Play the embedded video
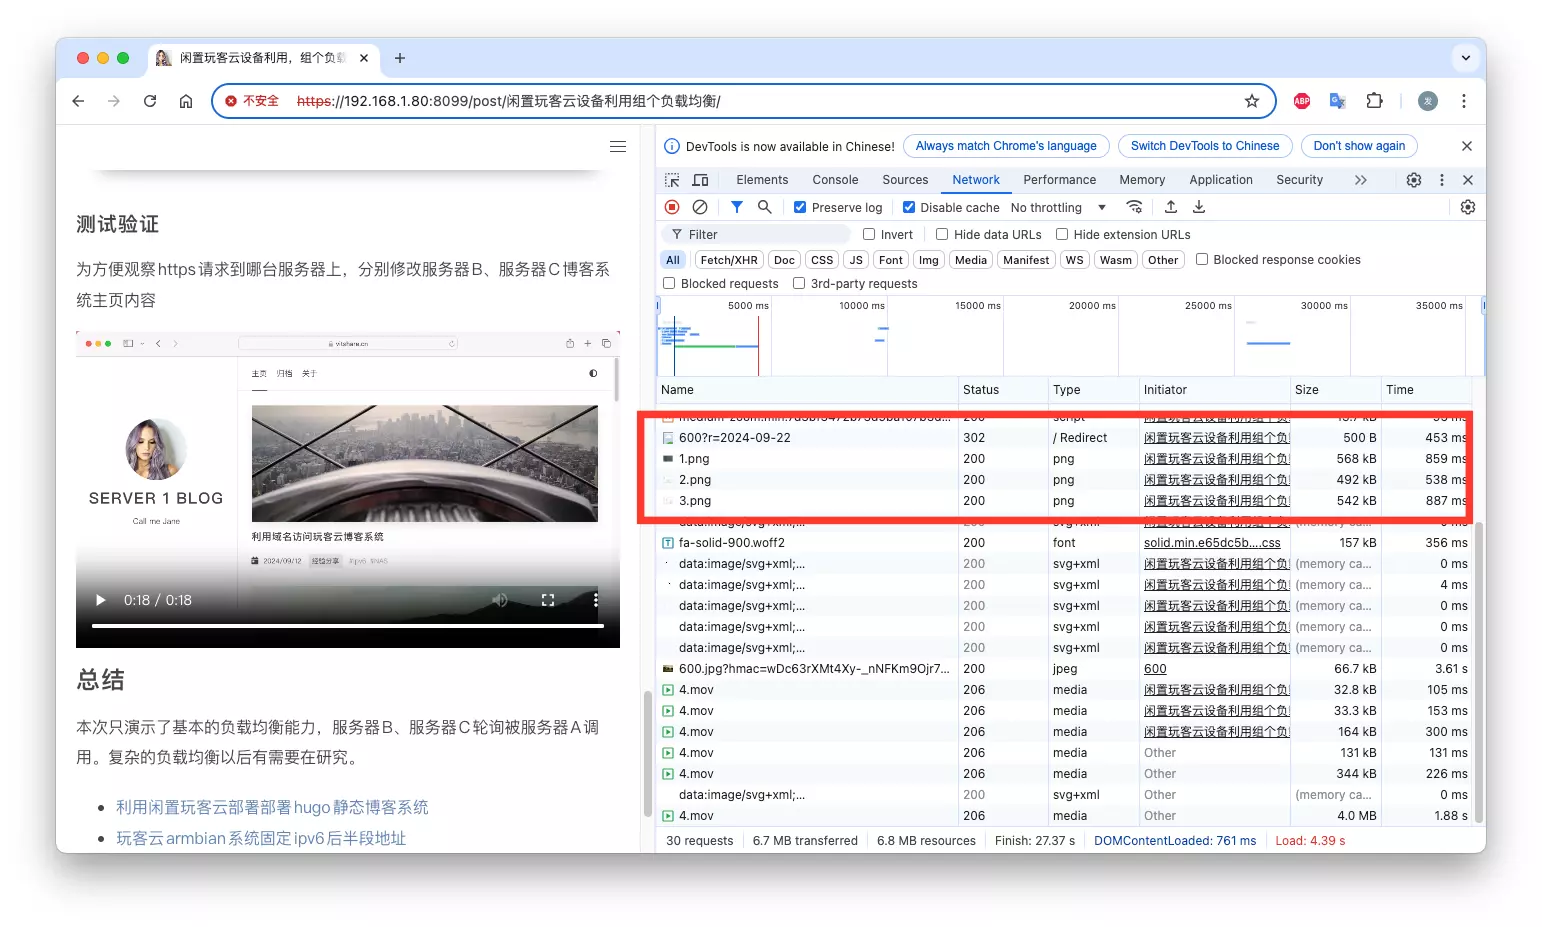 [x=100, y=600]
